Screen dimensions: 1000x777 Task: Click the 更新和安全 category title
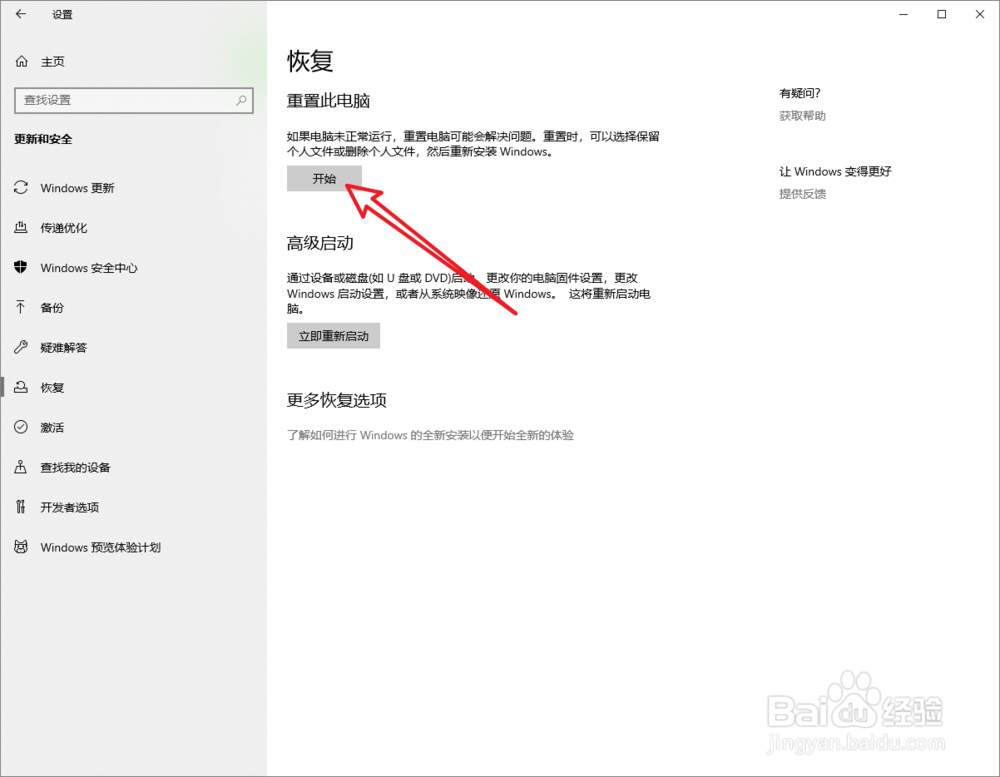click(43, 139)
